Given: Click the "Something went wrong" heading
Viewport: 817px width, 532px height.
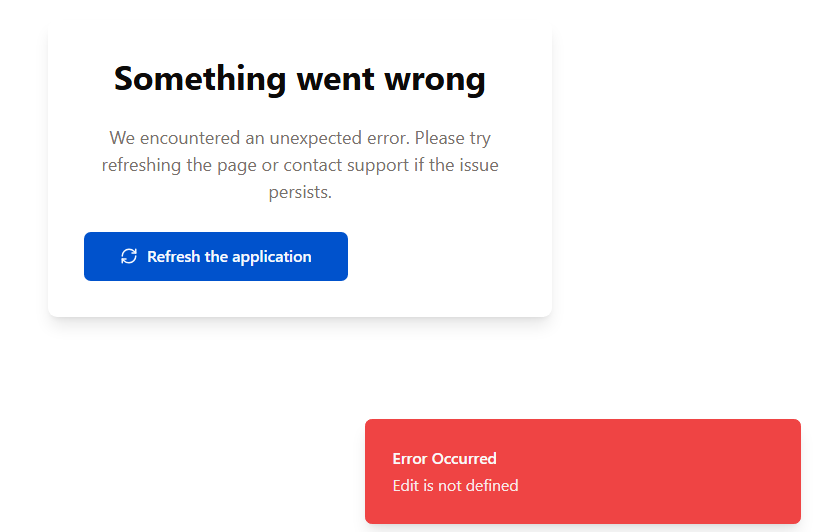Looking at the screenshot, I should (300, 78).
